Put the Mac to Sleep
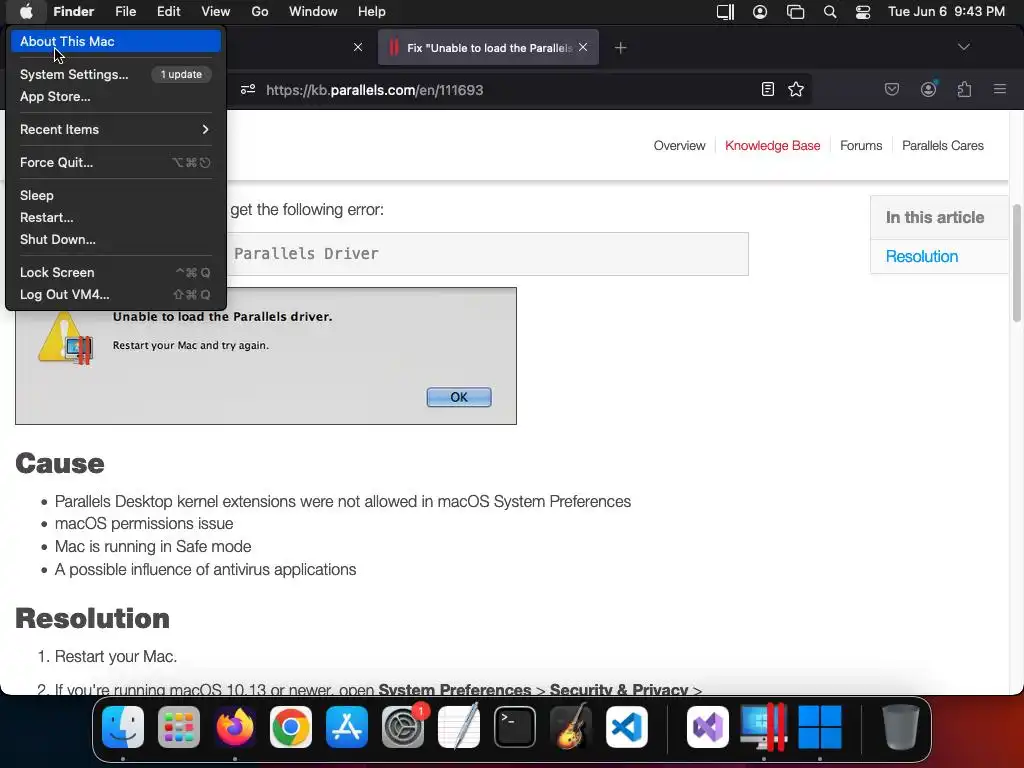Viewport: 1024px width, 768px height. pos(116,195)
